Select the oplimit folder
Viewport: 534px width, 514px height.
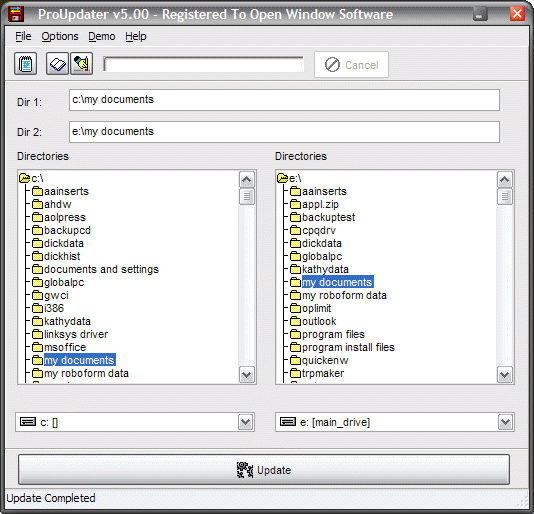311,308
